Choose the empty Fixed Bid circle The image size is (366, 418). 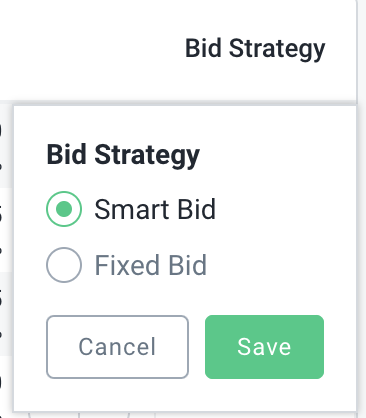tap(64, 265)
